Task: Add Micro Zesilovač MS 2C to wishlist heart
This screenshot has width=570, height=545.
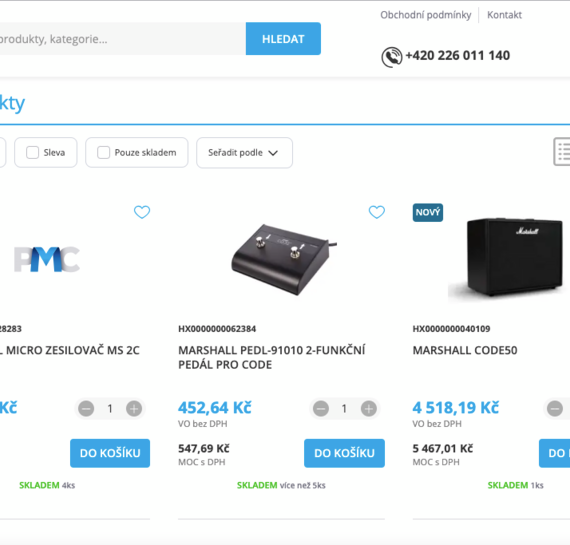Action: pos(142,212)
